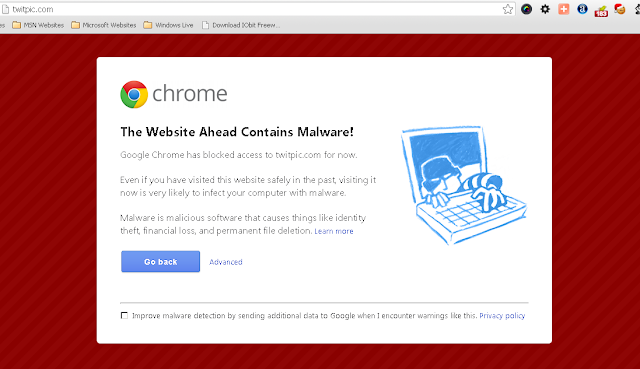Click the laptop thief malware illustration
Screen dimensions: 640x369
[464, 185]
